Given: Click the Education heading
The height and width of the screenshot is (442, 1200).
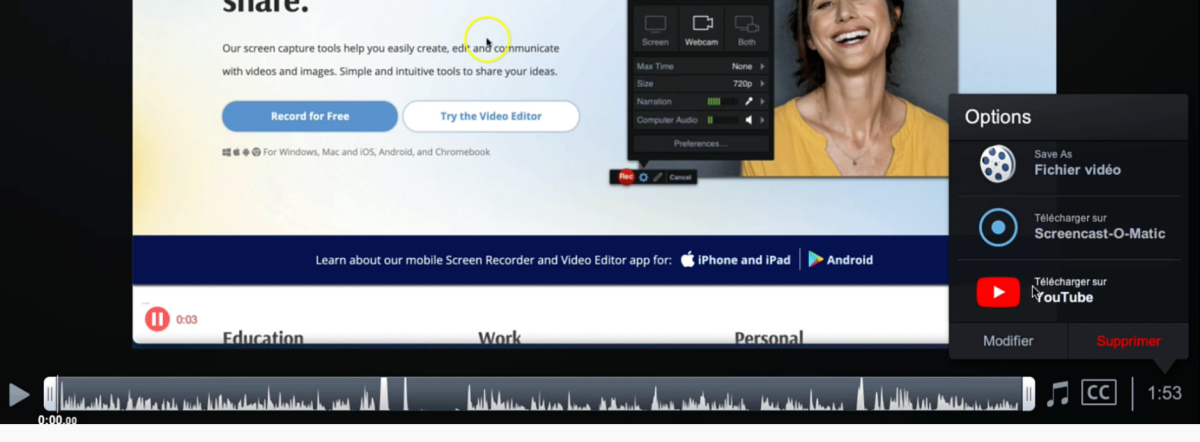Looking at the screenshot, I should pos(263,338).
